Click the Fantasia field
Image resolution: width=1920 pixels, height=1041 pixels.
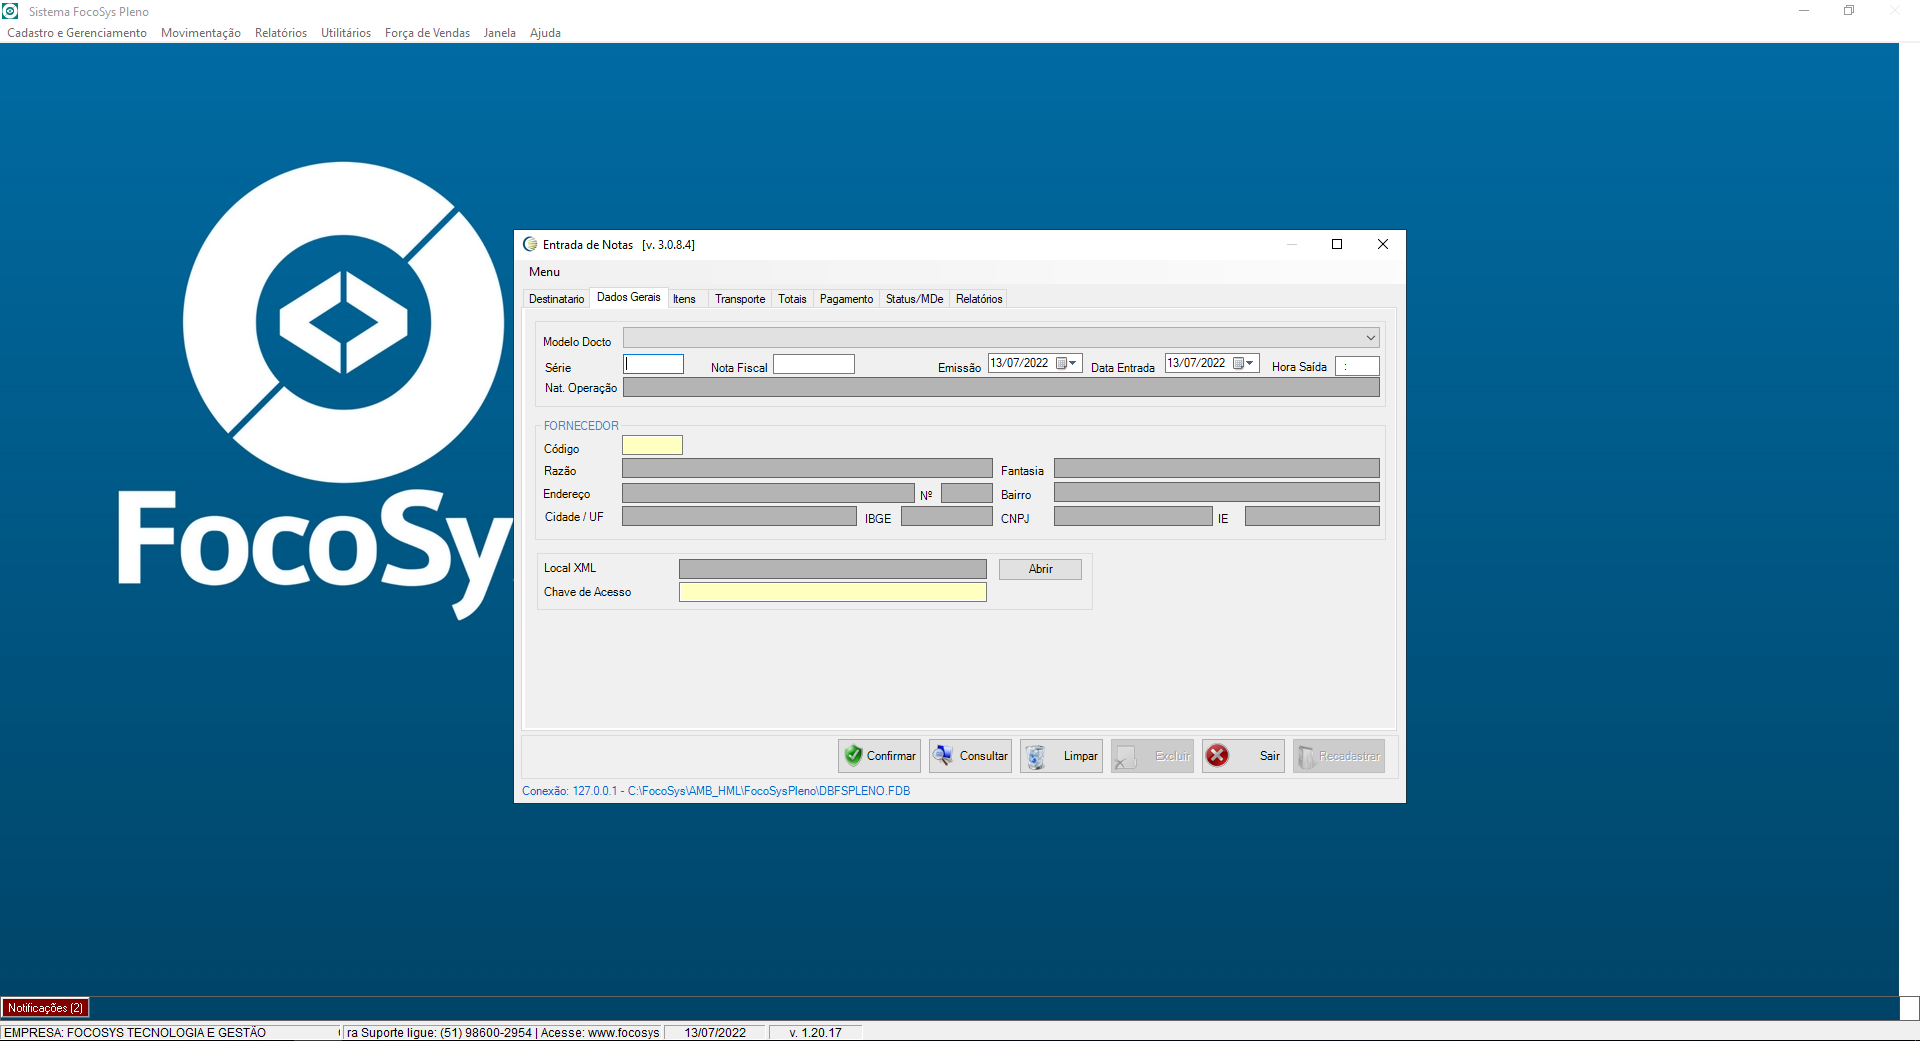(x=1216, y=468)
